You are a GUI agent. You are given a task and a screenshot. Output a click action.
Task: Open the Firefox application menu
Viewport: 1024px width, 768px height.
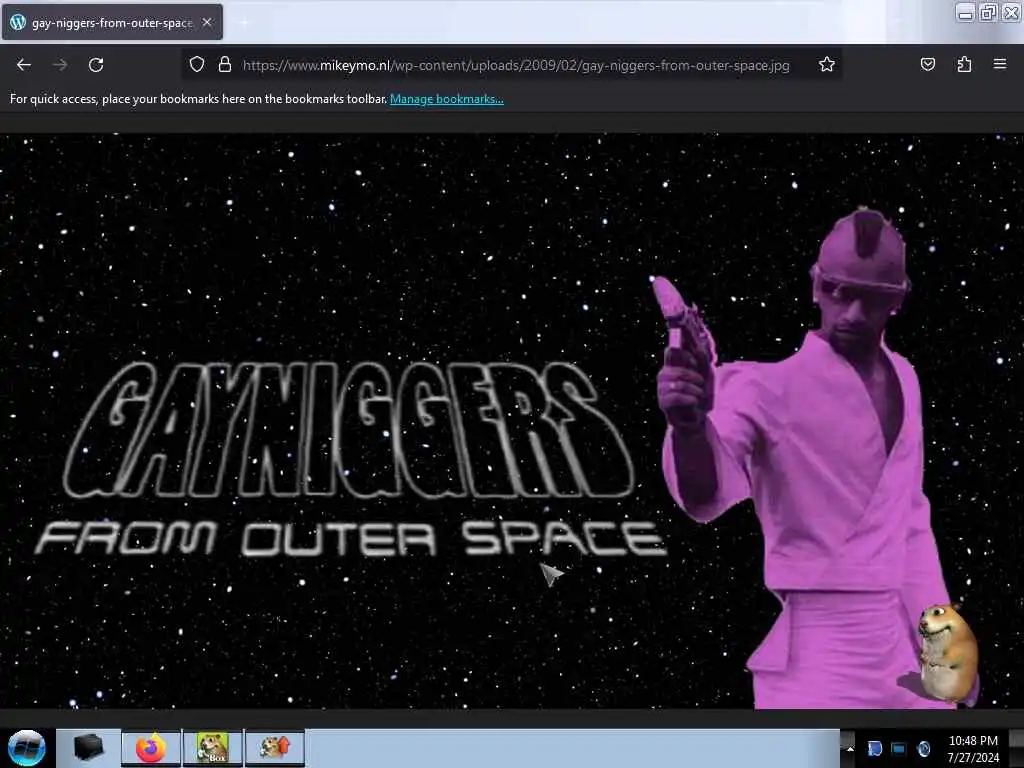[1000, 64]
